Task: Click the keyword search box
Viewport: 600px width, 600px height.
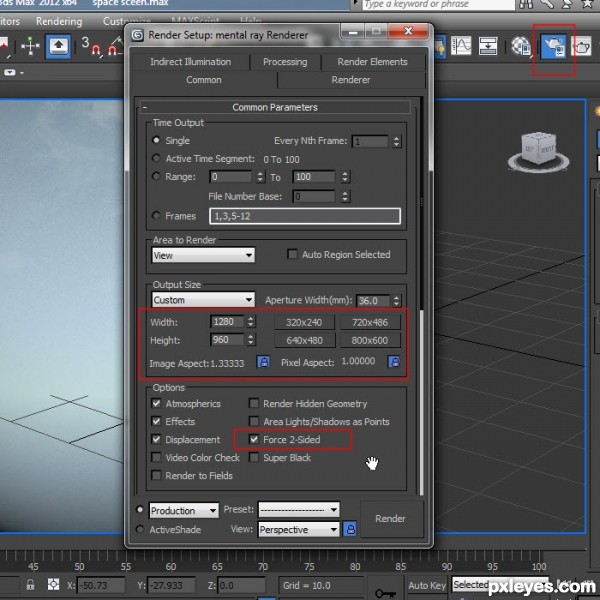Action: coord(438,4)
